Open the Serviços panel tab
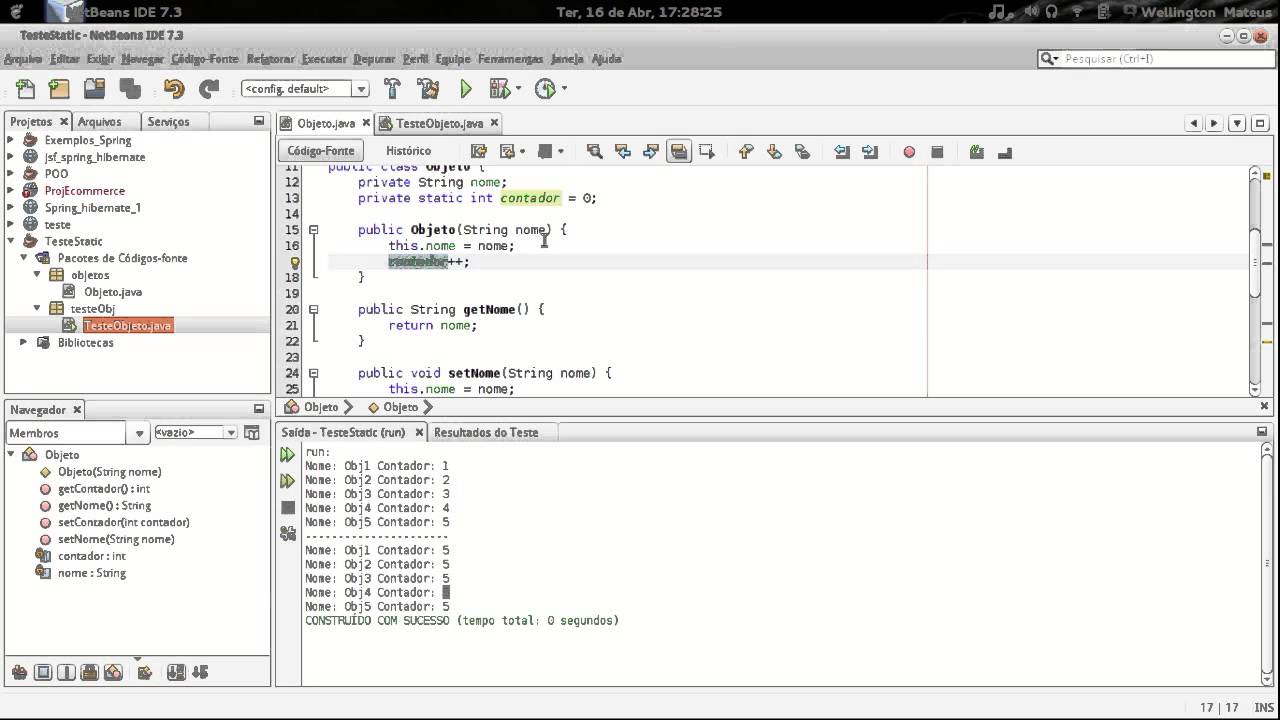Screen dimensions: 1280x720 pyautogui.click(x=168, y=121)
